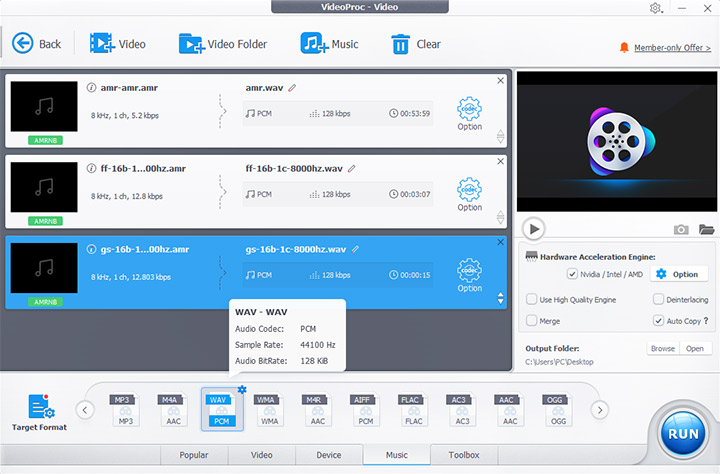Switch to the Device tab
Screen dimensions: 720x474
[x=329, y=455]
